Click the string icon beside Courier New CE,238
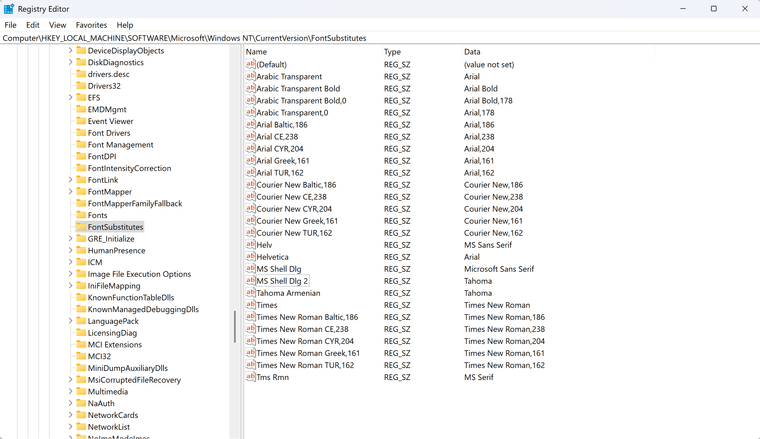This screenshot has width=760, height=439. pos(251,196)
